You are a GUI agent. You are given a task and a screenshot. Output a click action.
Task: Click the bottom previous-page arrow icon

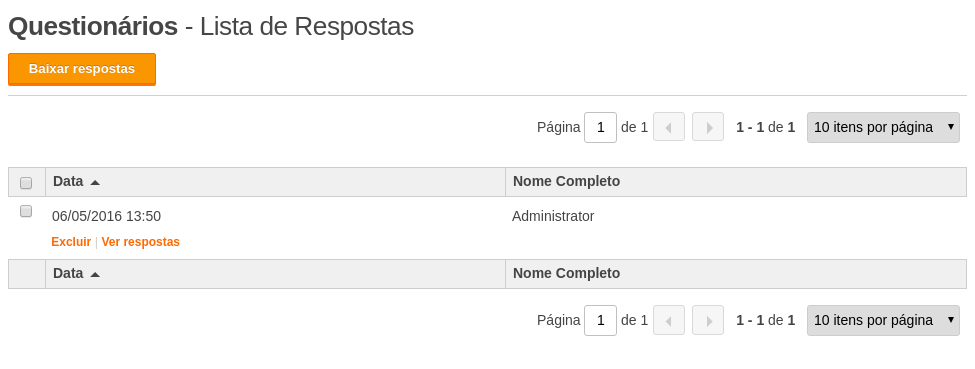tap(668, 320)
